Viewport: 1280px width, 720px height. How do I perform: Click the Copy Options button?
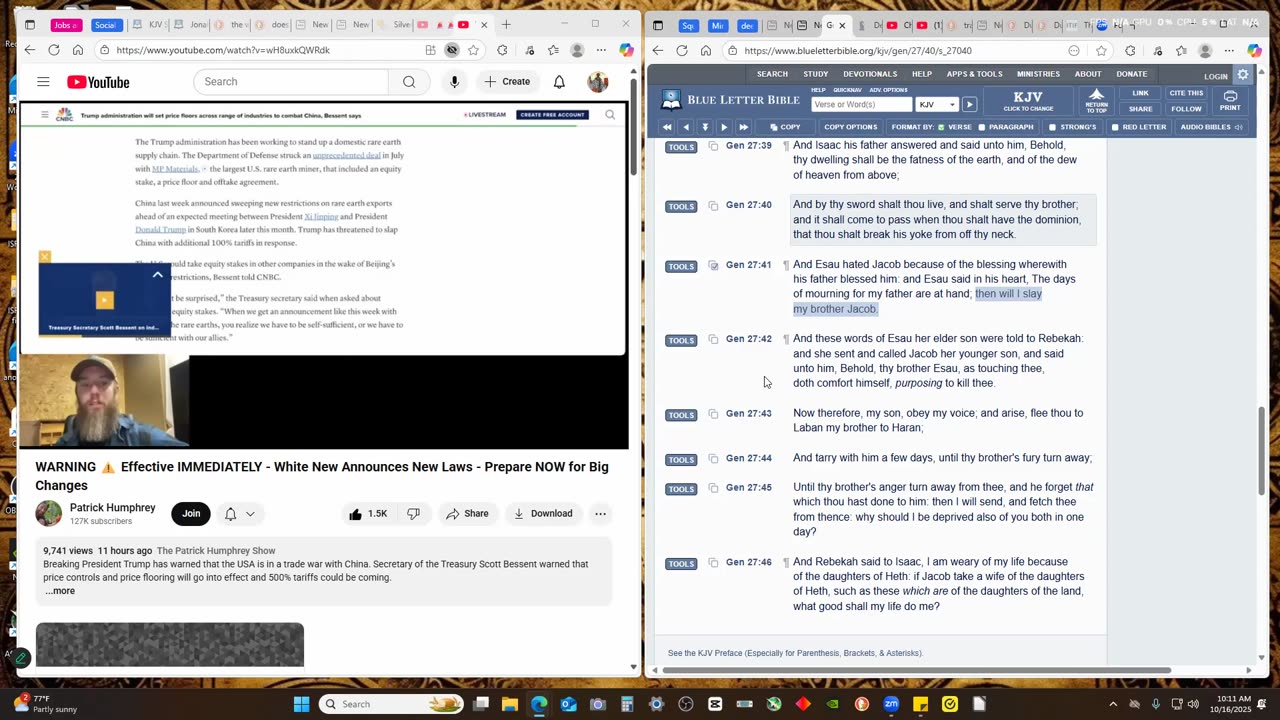pos(850,127)
